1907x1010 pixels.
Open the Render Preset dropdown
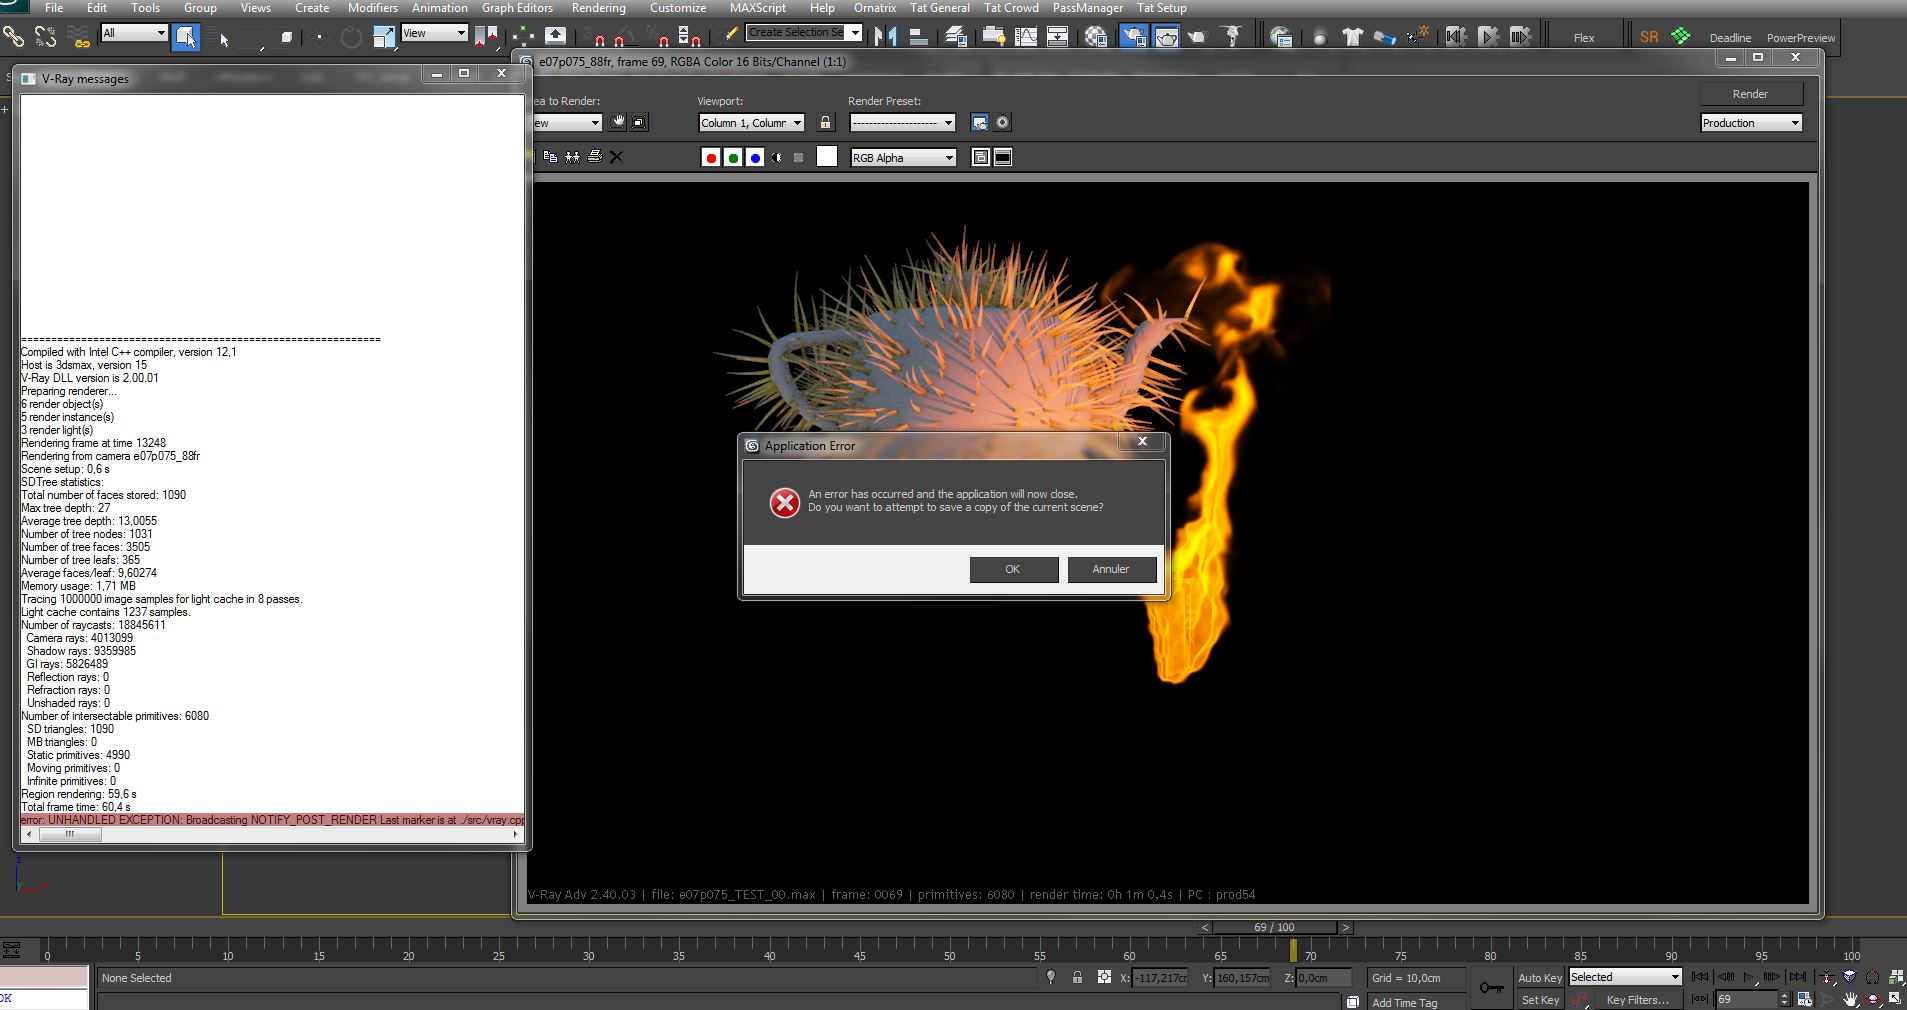pyautogui.click(x=903, y=122)
